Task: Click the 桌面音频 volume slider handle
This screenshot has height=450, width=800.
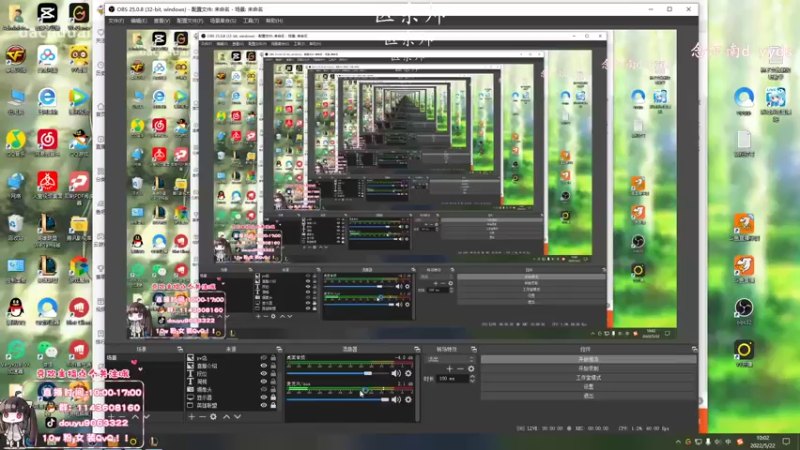Action: pyautogui.click(x=368, y=373)
